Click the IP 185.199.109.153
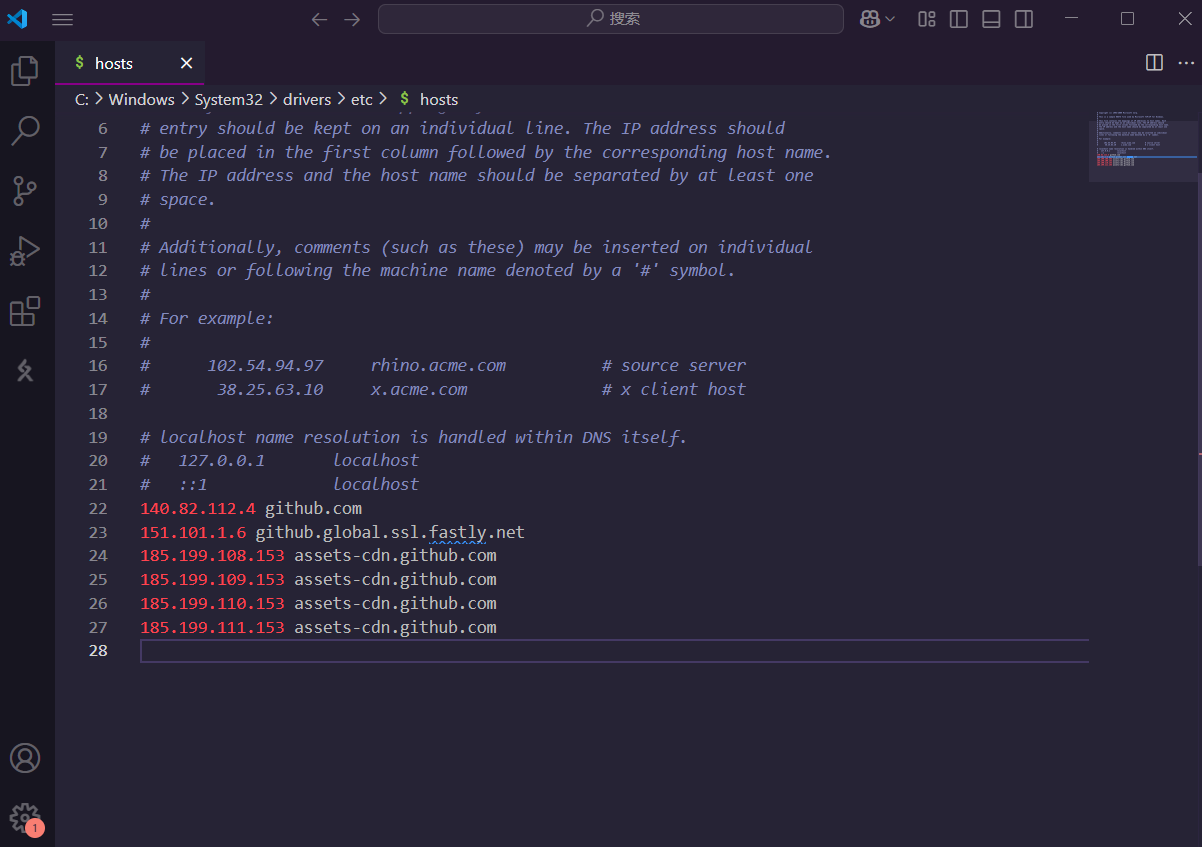The width and height of the screenshot is (1202, 847). pos(212,579)
